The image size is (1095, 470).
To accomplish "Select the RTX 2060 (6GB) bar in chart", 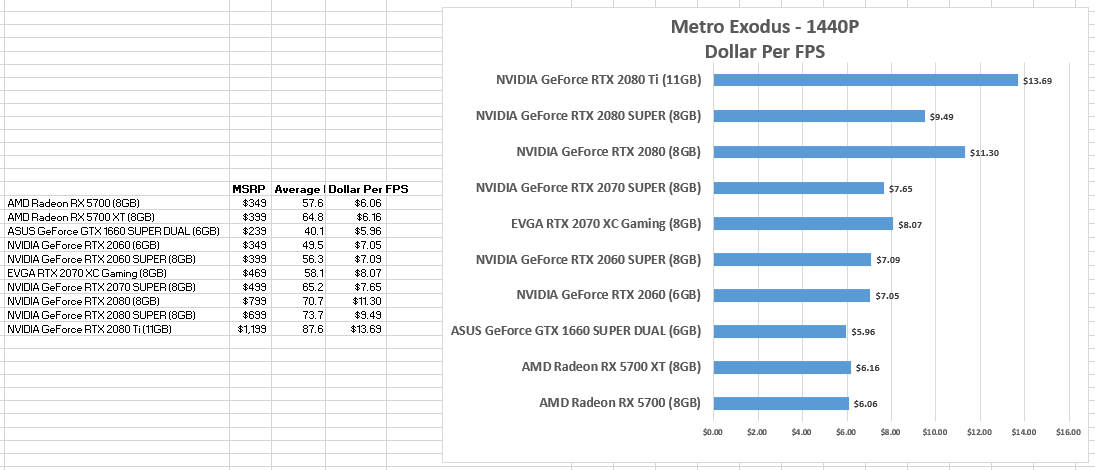I will click(791, 295).
